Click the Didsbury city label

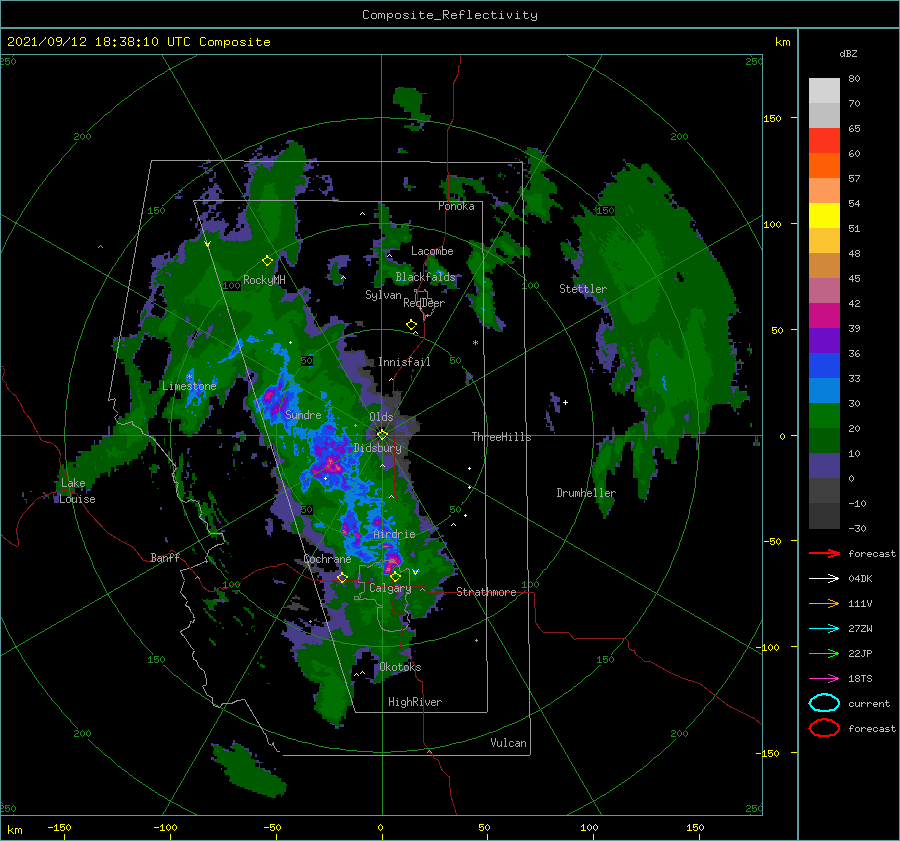click(x=377, y=448)
